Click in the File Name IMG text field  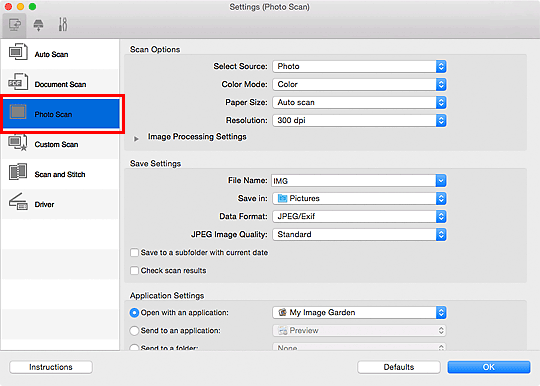point(353,181)
